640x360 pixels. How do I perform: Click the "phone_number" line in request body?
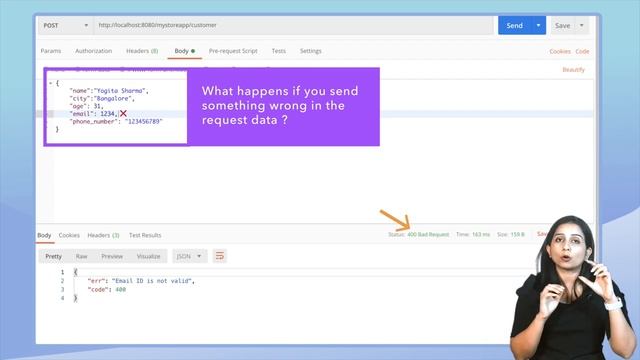click(x=116, y=122)
